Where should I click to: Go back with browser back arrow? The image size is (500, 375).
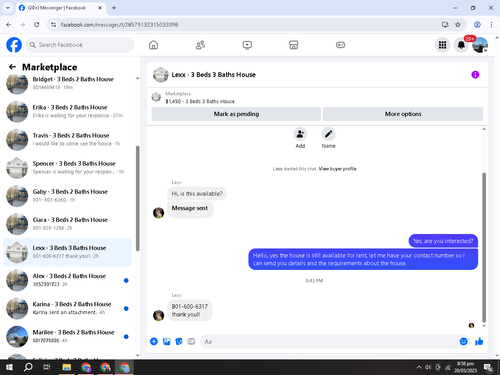[x=9, y=24]
